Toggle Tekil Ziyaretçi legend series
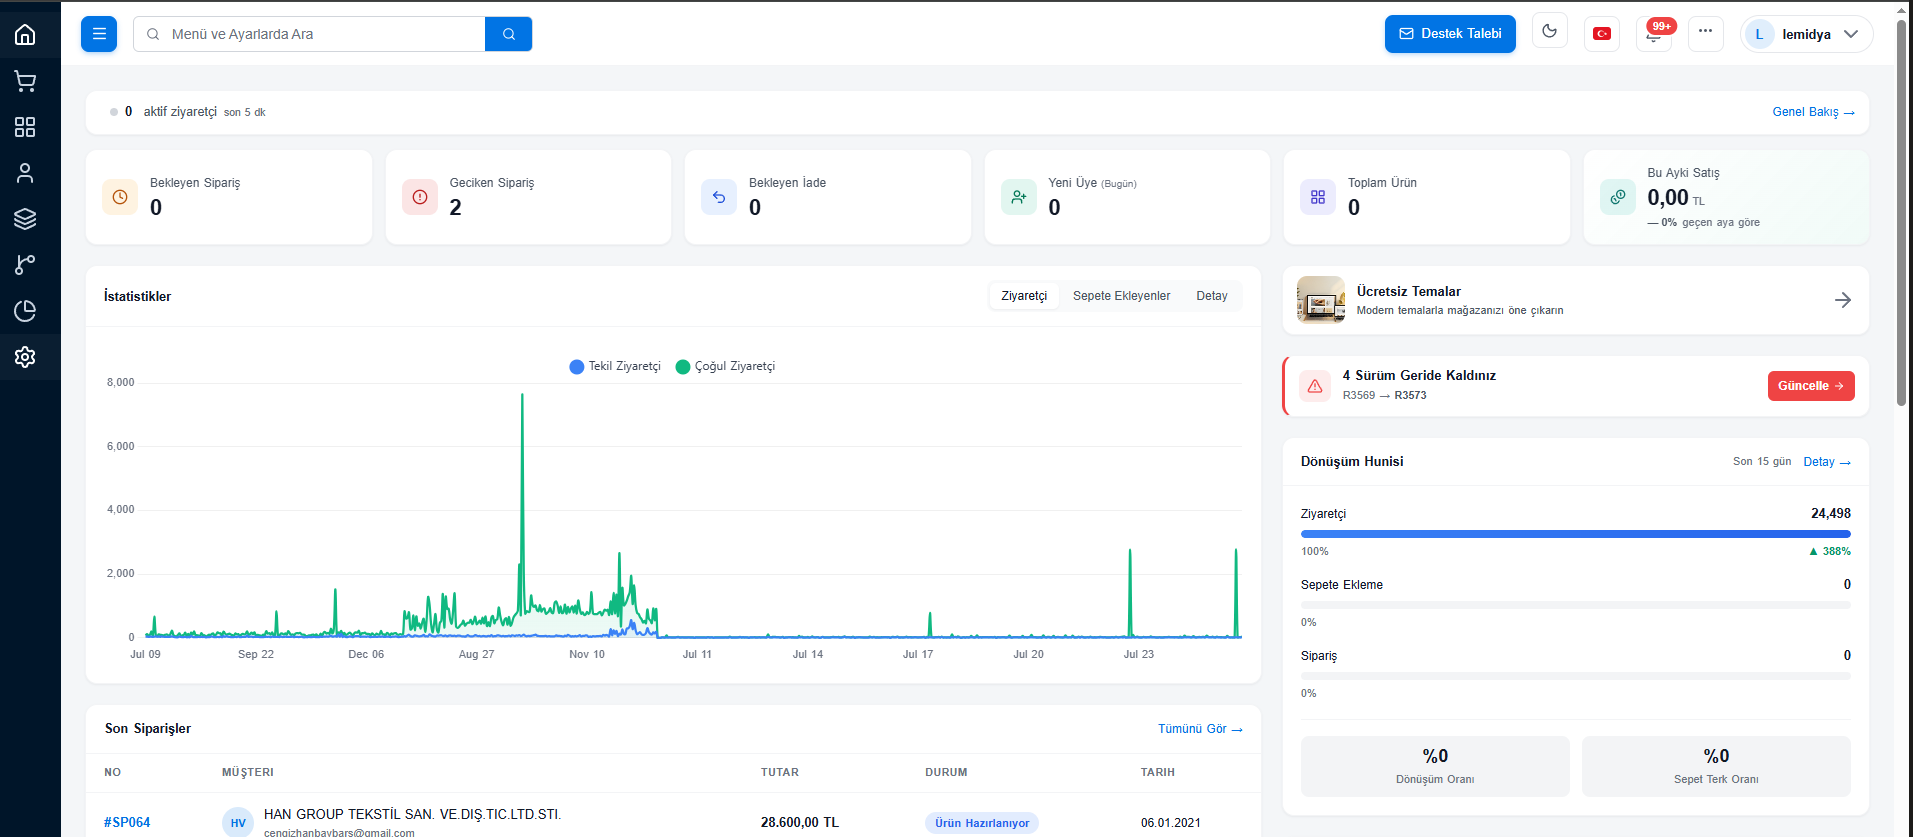Image resolution: width=1913 pixels, height=837 pixels. 615,366
